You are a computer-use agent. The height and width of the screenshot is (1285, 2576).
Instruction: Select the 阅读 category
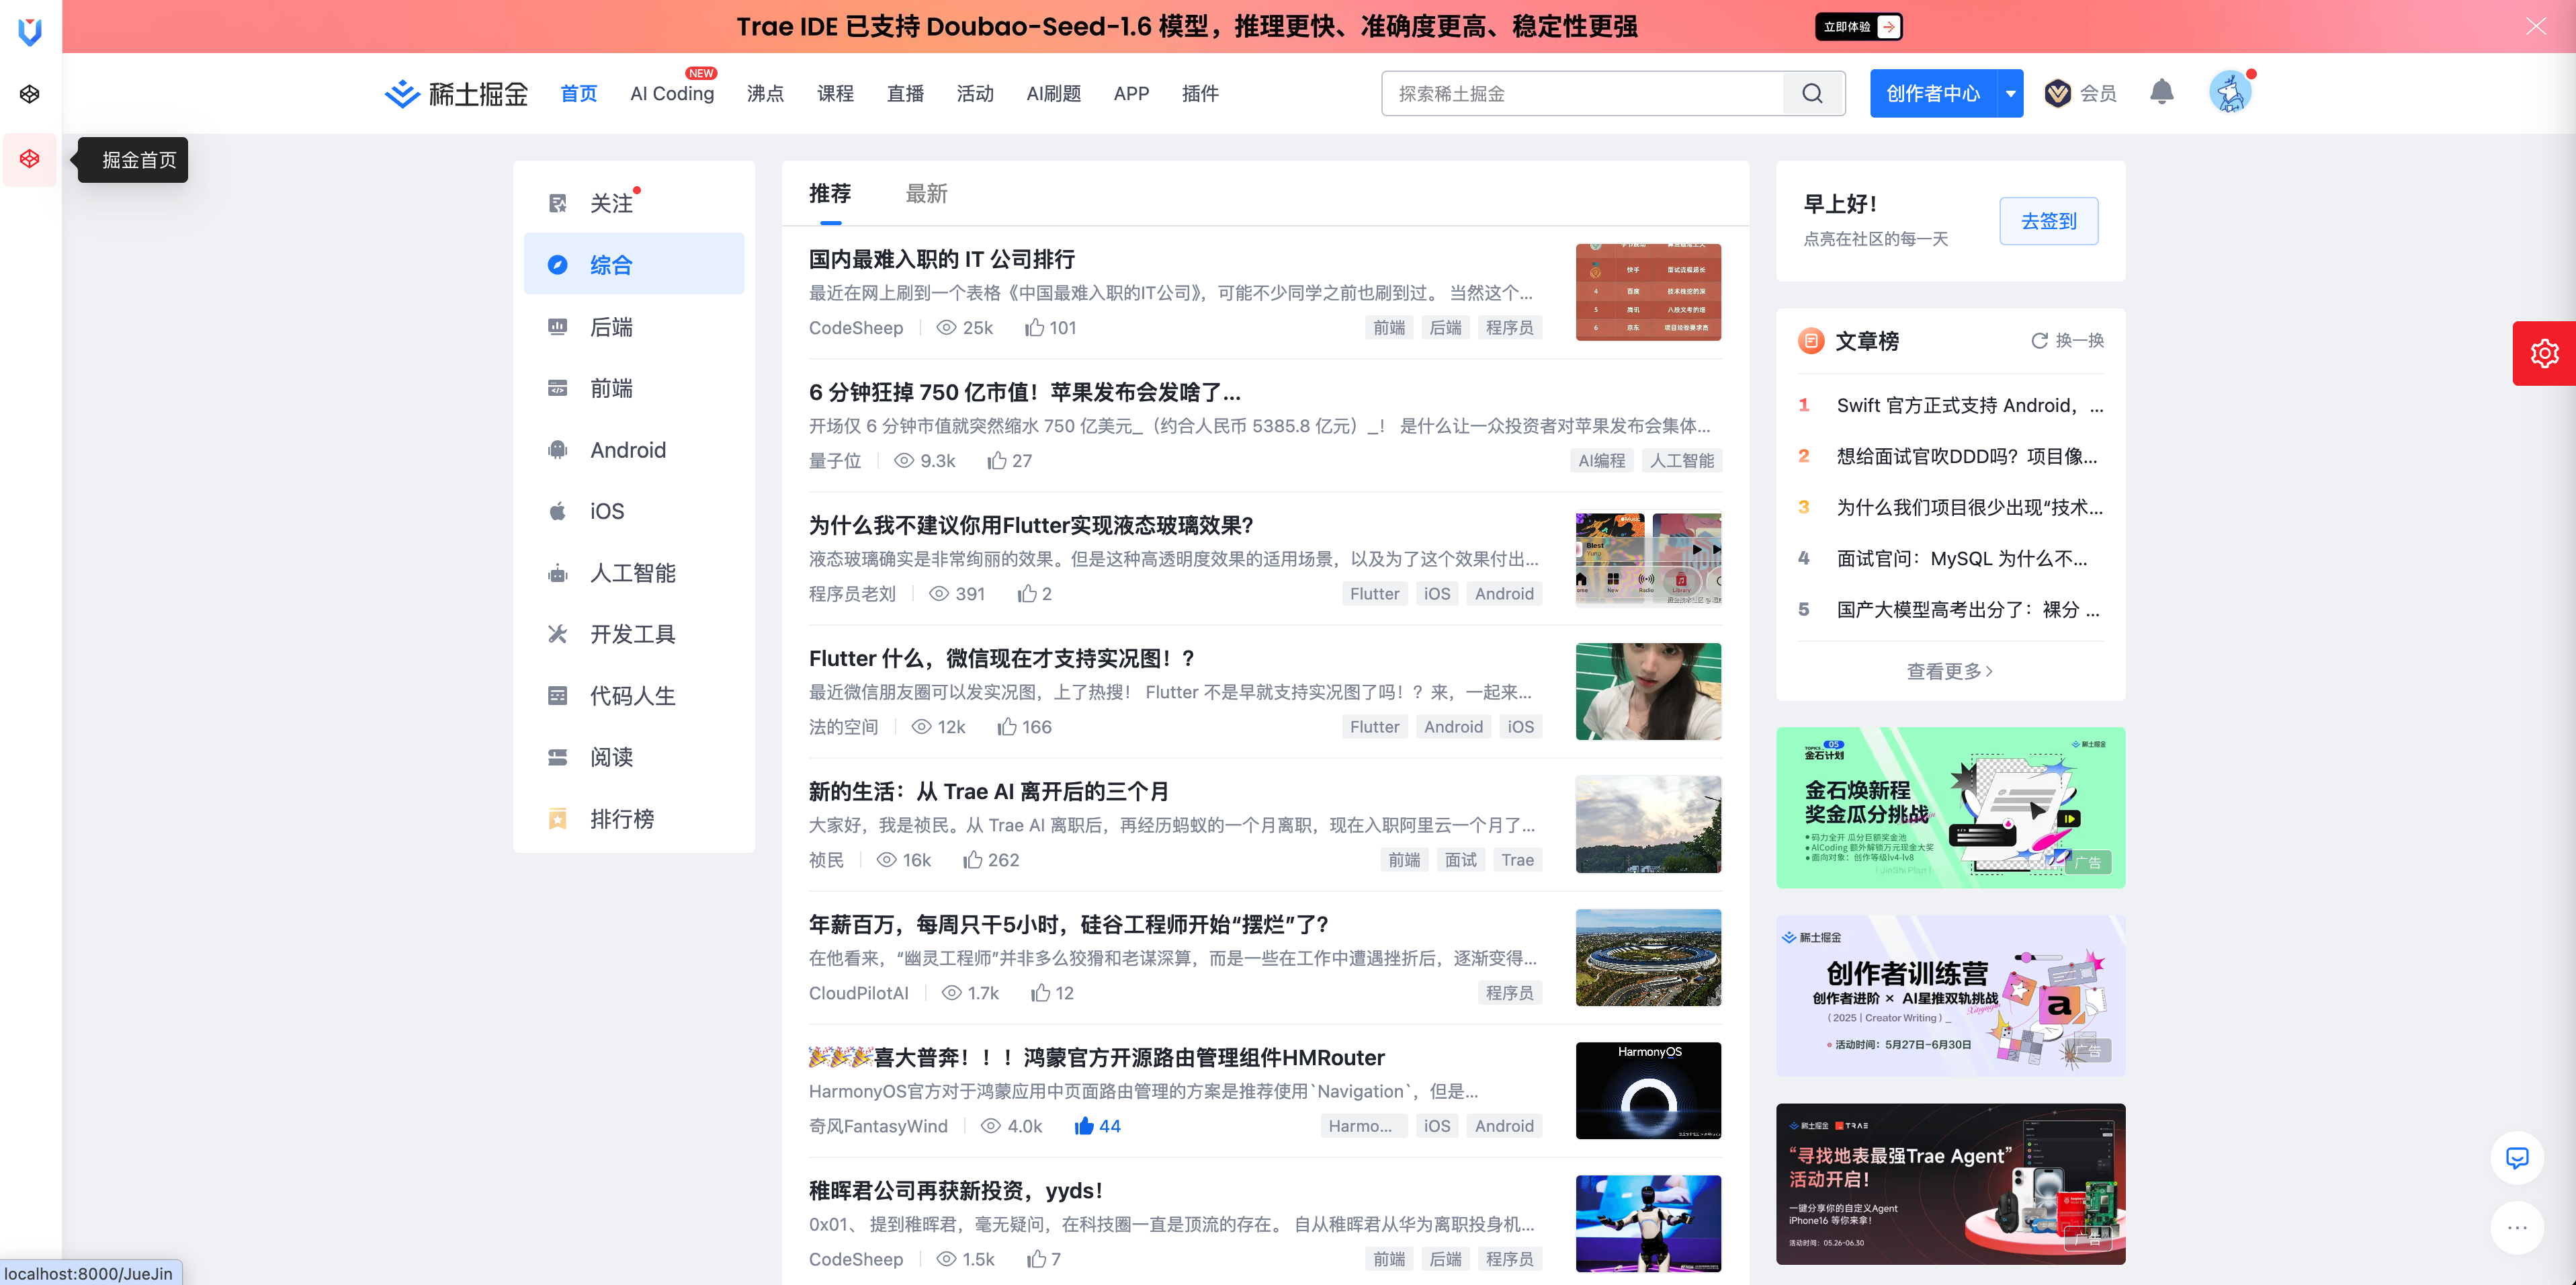coord(634,757)
